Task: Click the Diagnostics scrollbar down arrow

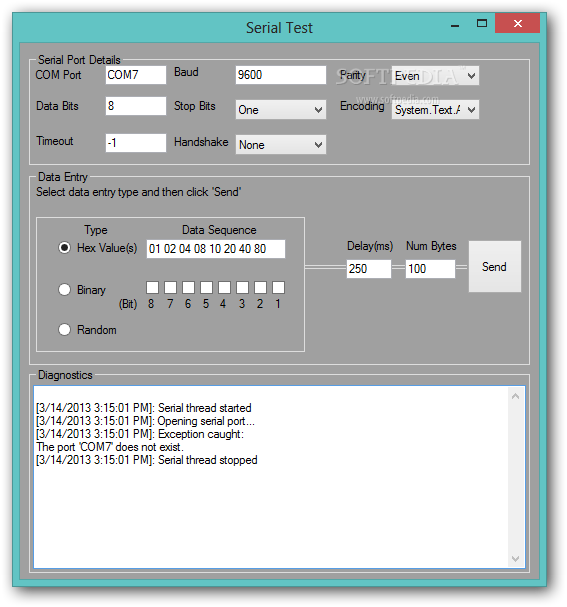Action: 516,559
